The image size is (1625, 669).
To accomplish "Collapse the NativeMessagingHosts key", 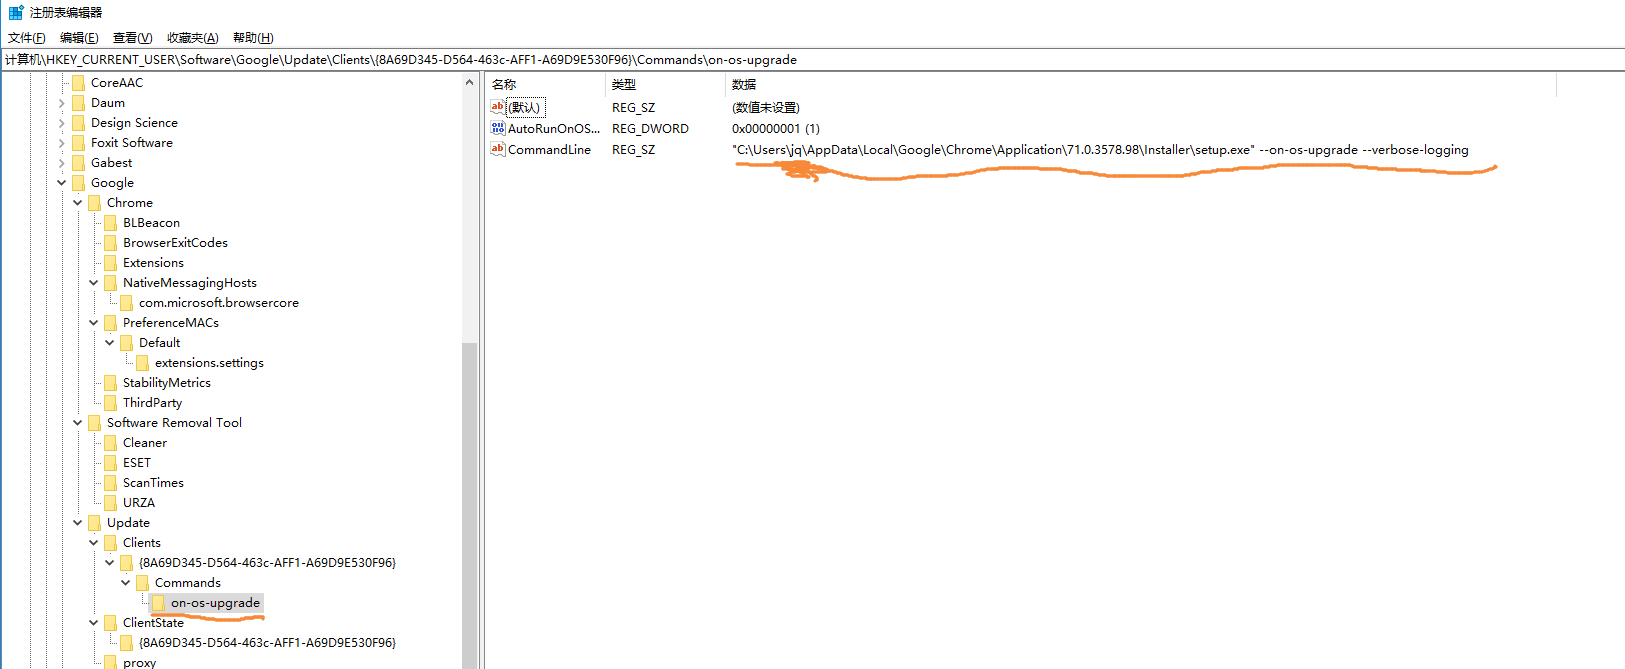I will [x=94, y=283].
